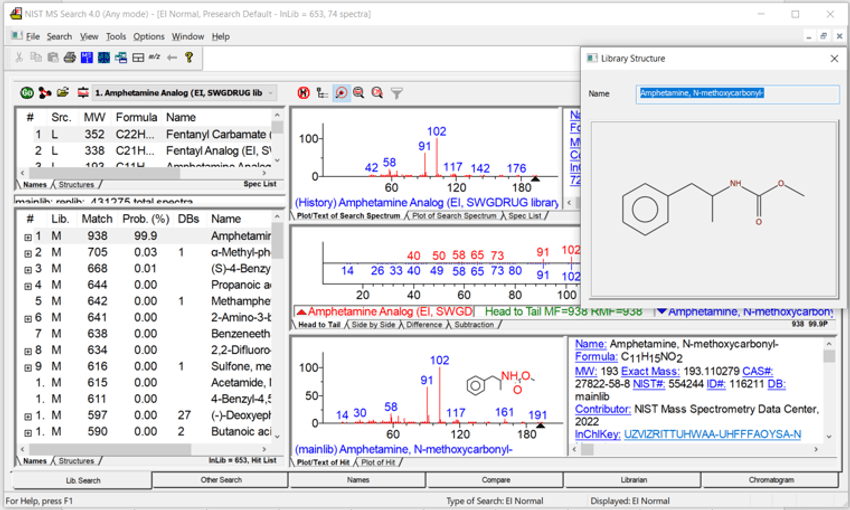Click the yellow question mark help icon
This screenshot has width=850, height=510.
point(189,57)
